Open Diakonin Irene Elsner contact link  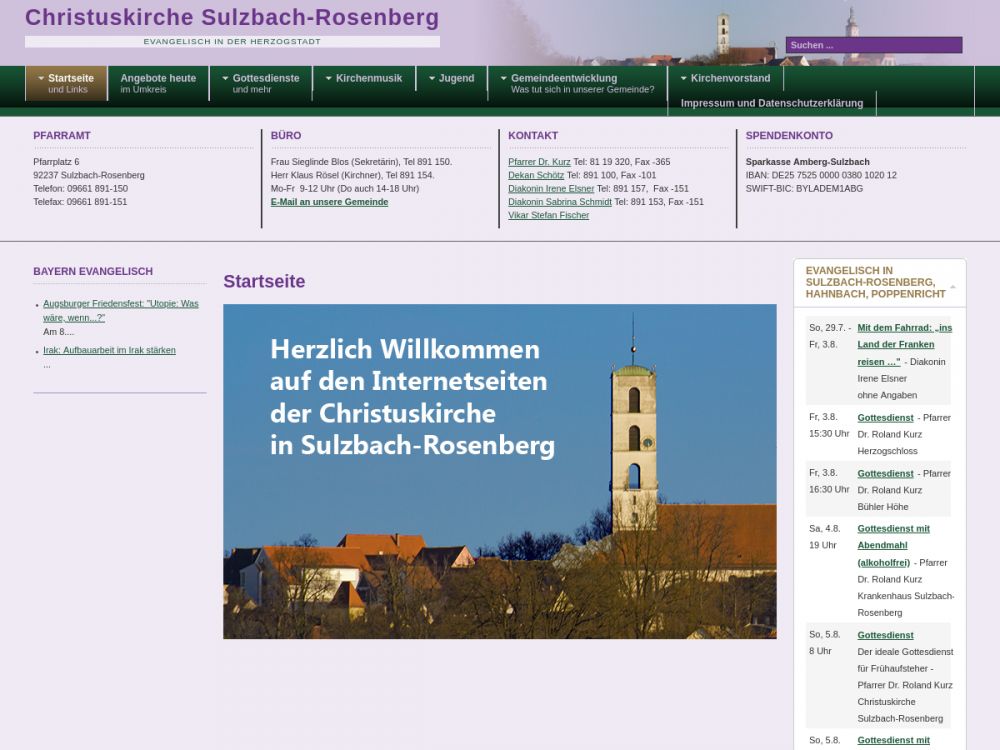point(551,189)
